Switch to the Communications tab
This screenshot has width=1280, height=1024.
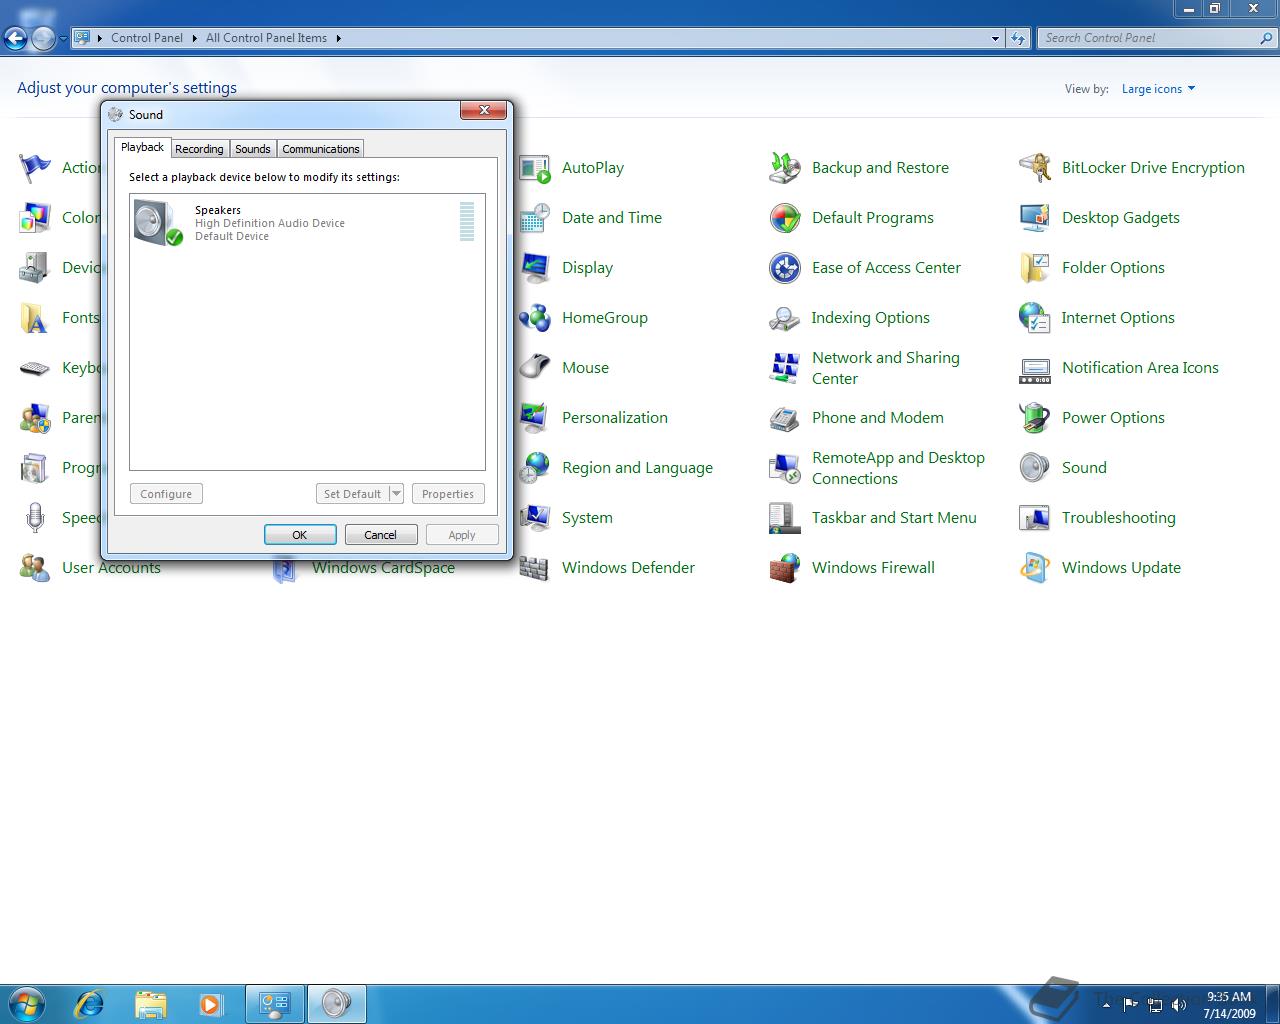click(321, 149)
